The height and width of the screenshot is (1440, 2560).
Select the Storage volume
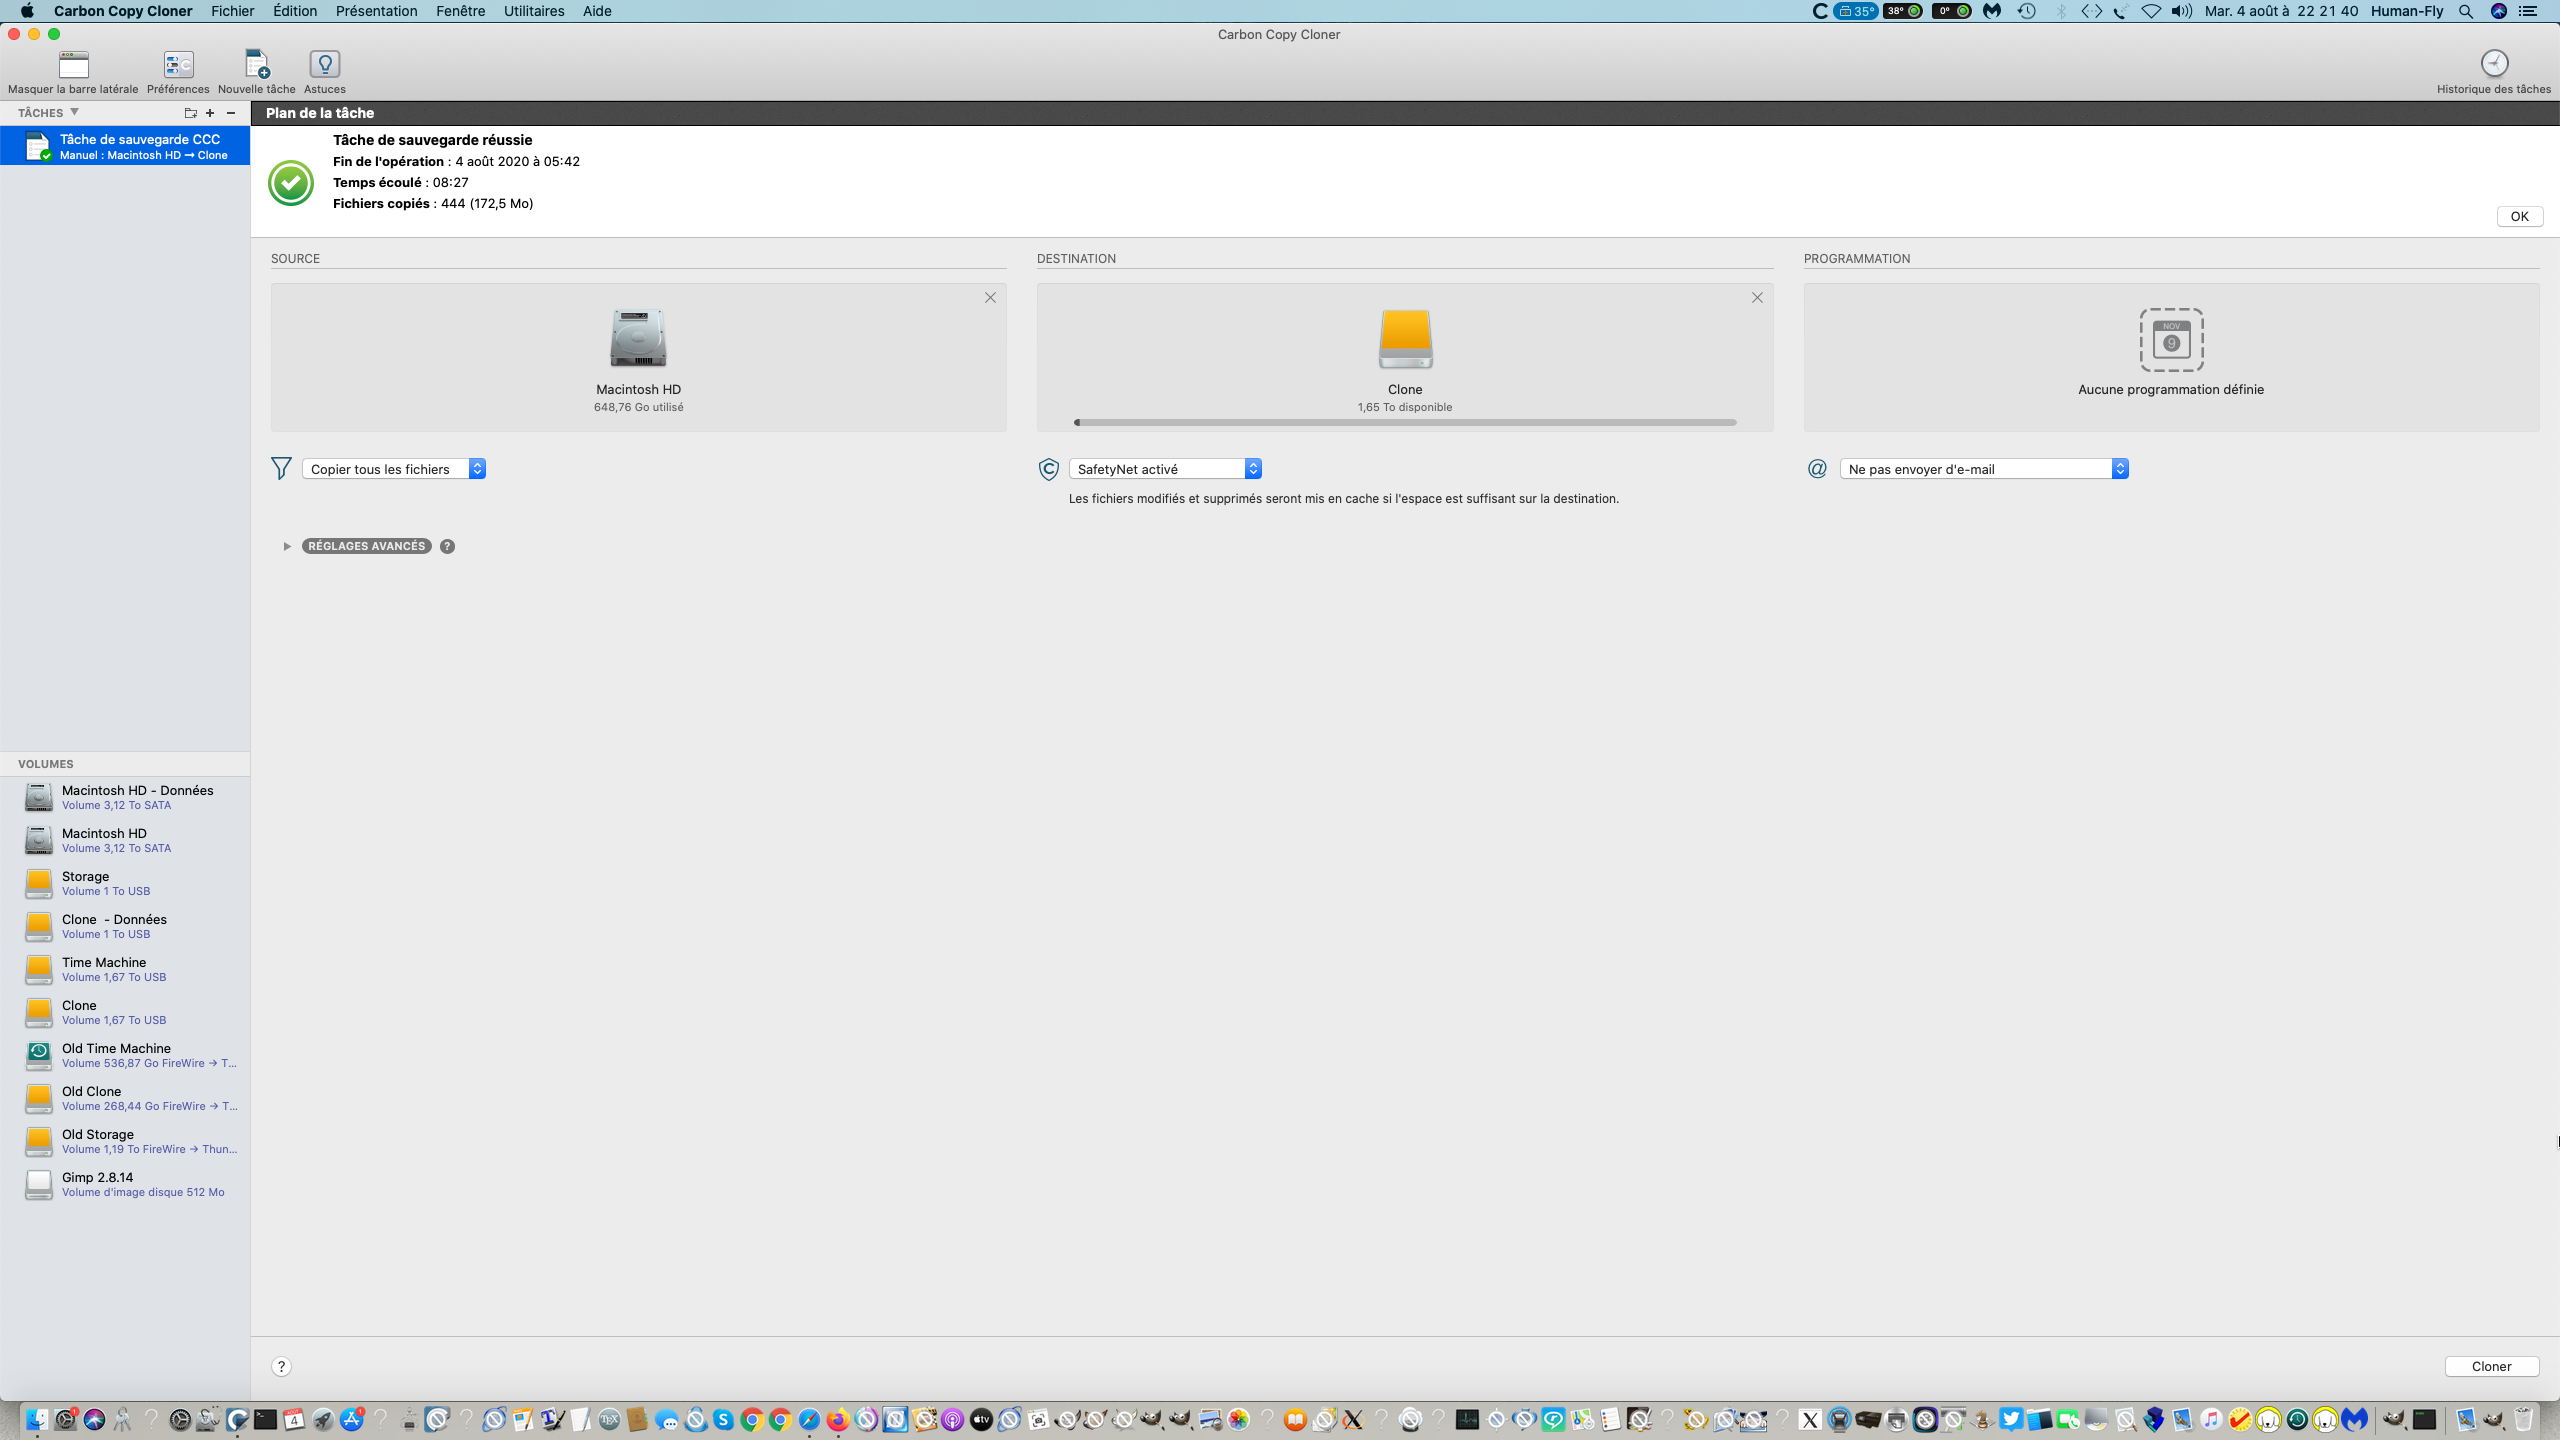pos(125,883)
